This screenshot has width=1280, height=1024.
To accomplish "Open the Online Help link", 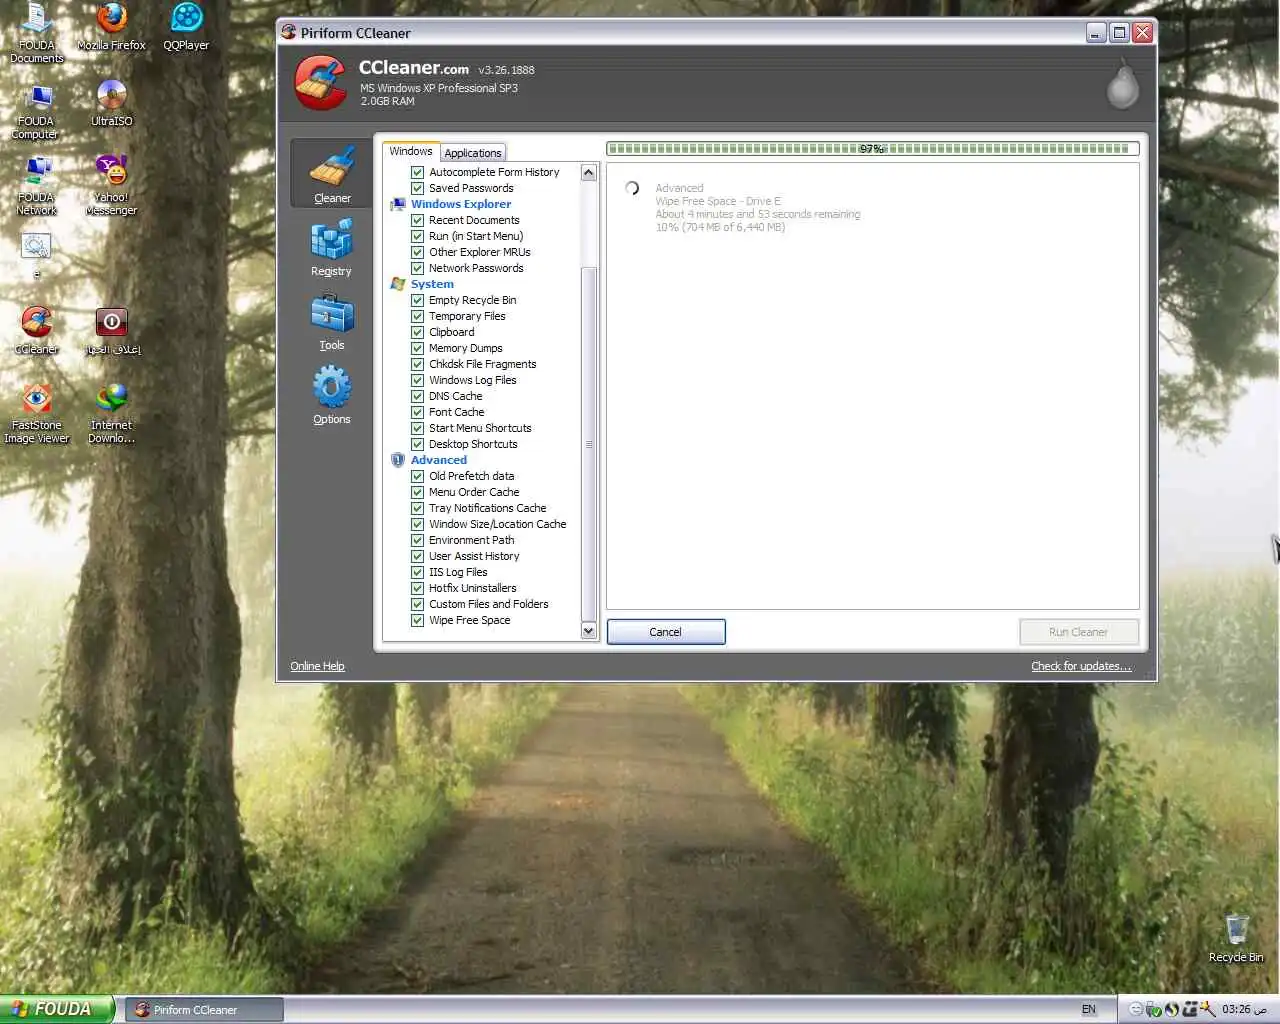I will pos(317,666).
